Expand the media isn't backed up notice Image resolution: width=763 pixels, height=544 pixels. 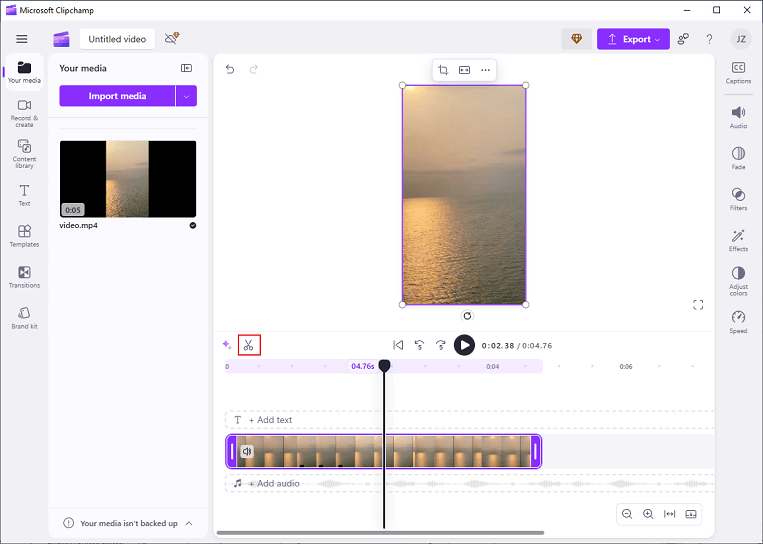pyautogui.click(x=189, y=524)
